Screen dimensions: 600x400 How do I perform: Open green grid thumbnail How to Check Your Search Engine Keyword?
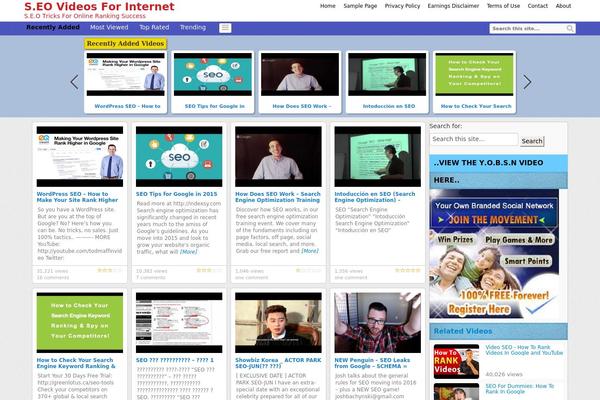(x=80, y=323)
